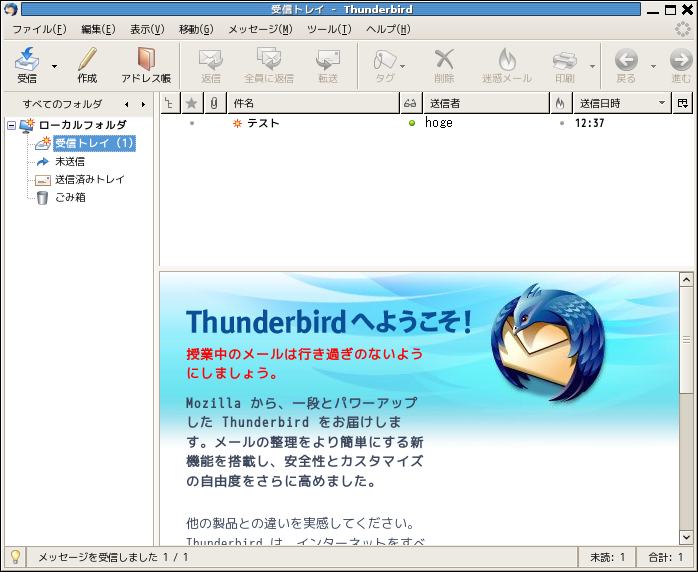Open the 印刷 dropdown arrow
The image size is (698, 572).
pos(592,66)
